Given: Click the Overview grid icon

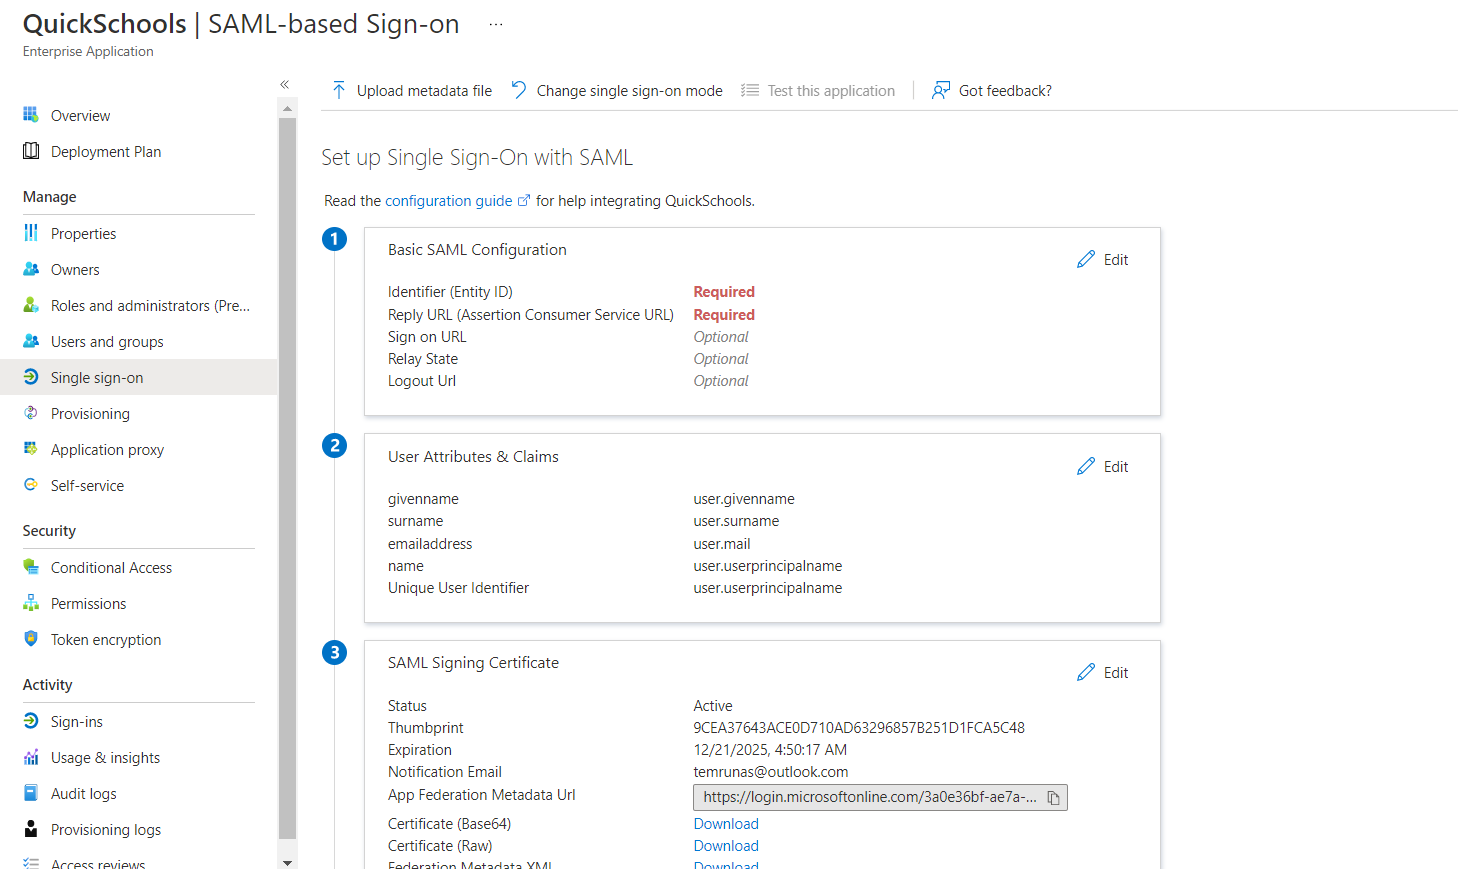Looking at the screenshot, I should click(31, 115).
